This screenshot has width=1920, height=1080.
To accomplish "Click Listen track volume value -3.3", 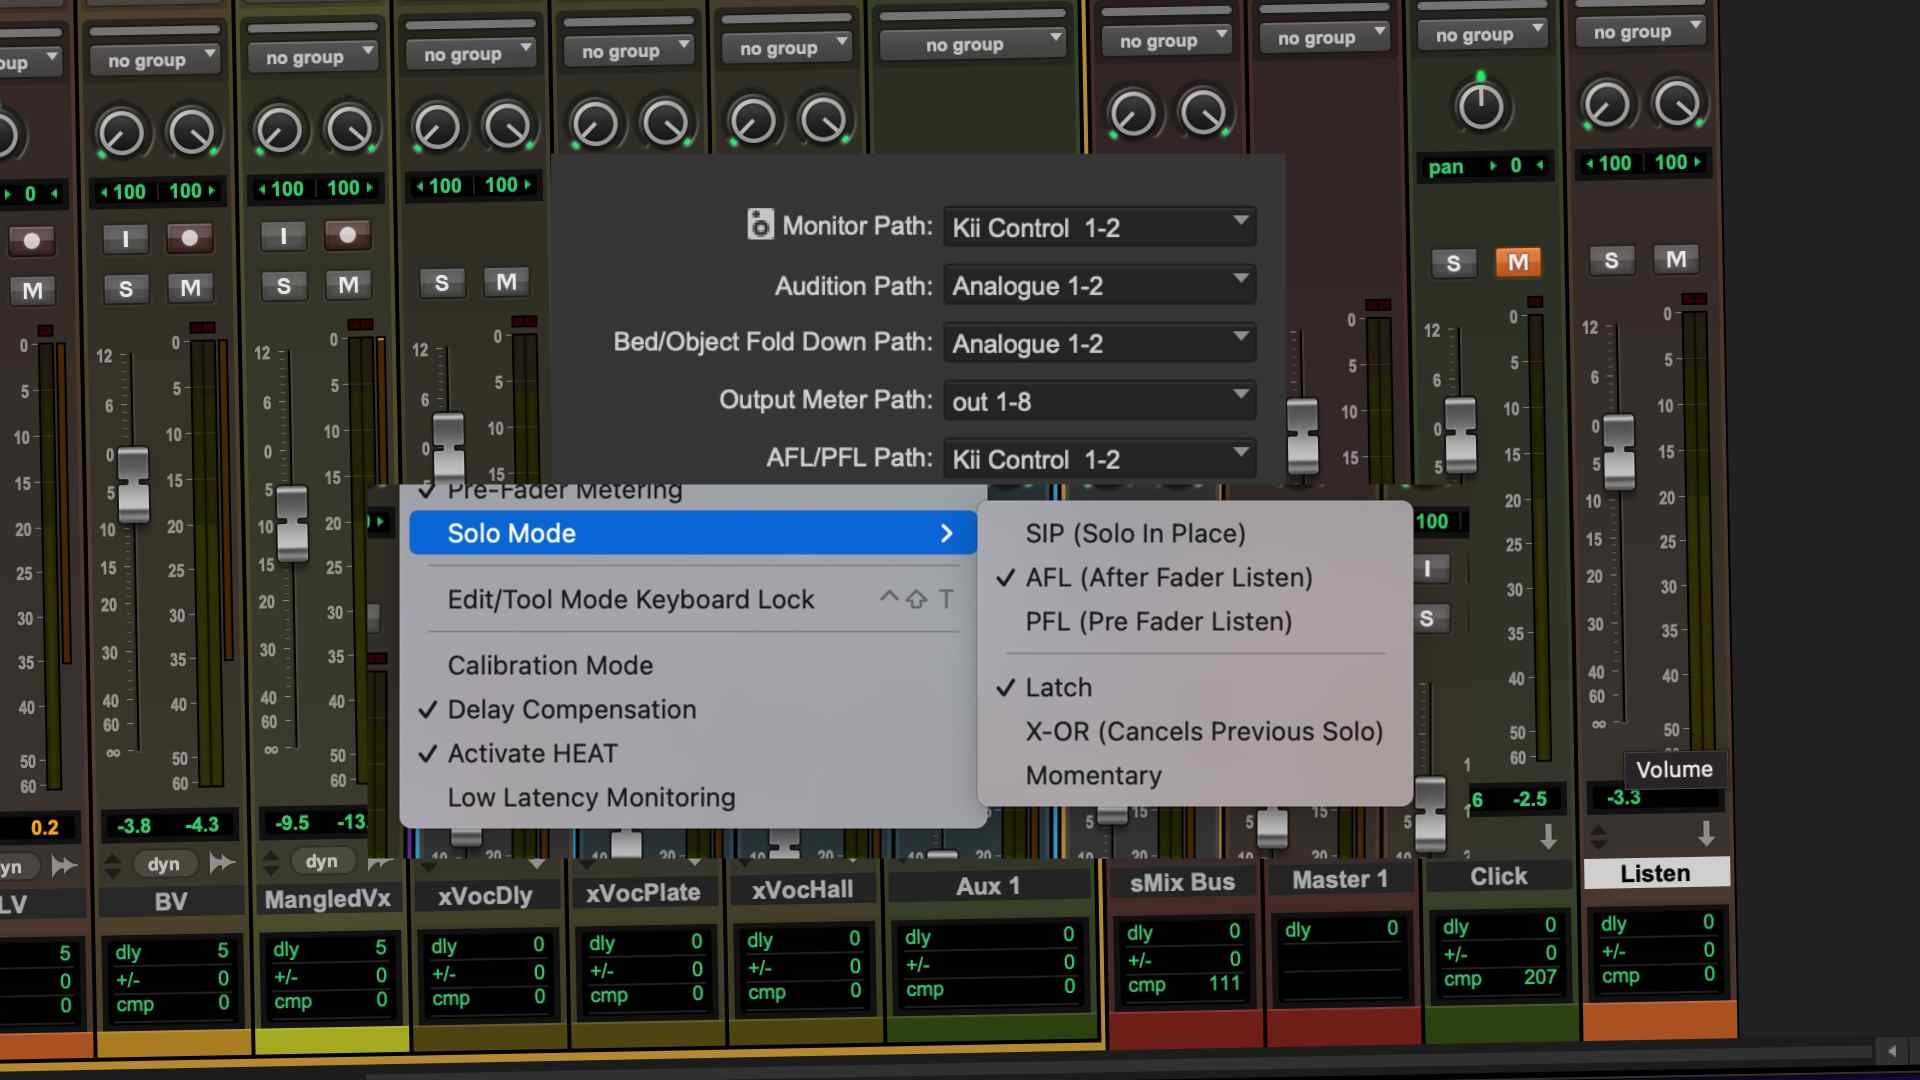I will tap(1624, 797).
